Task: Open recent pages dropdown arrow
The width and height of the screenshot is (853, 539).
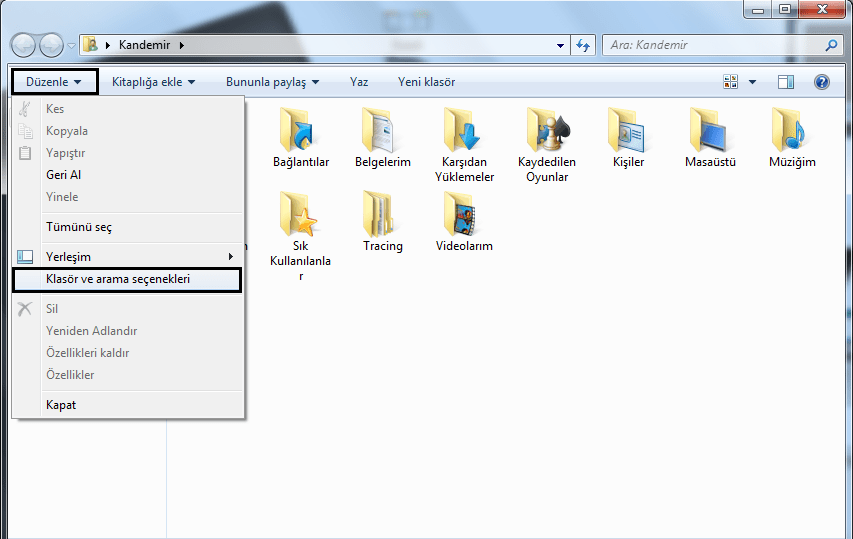Action: [71, 46]
